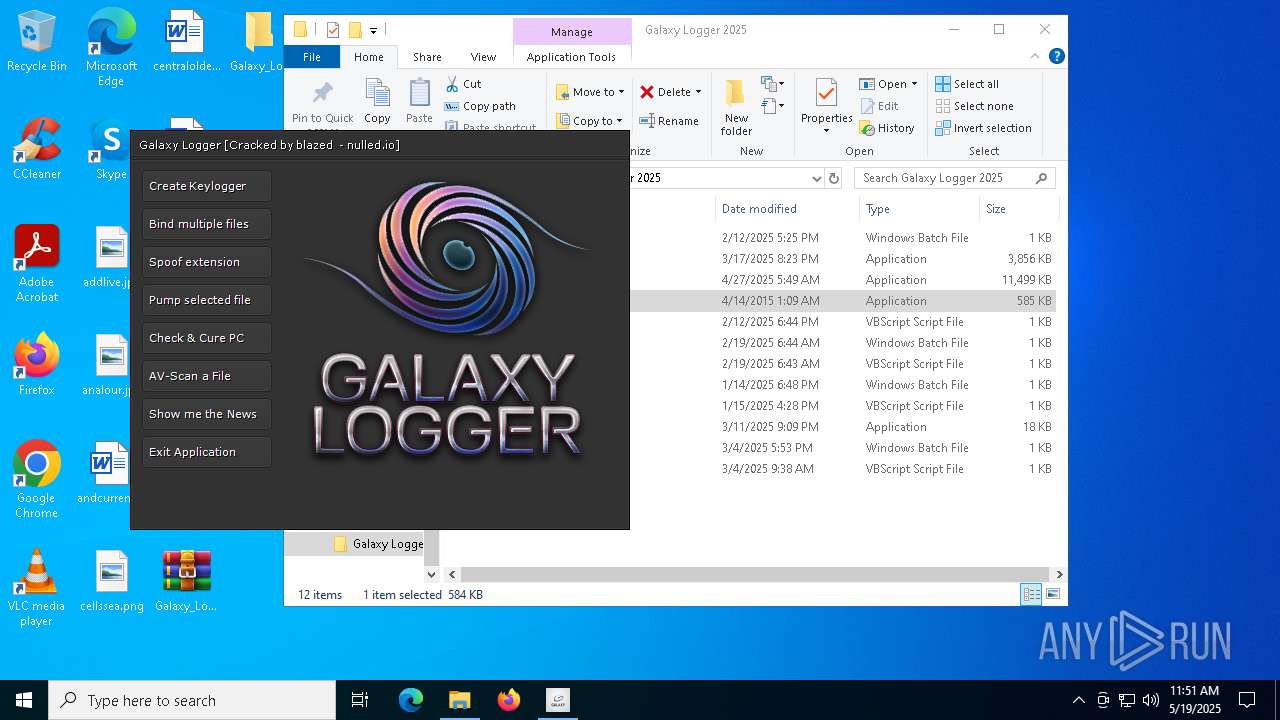The width and height of the screenshot is (1280, 720).
Task: Open CCleaner desktop shortcut
Action: (x=37, y=150)
